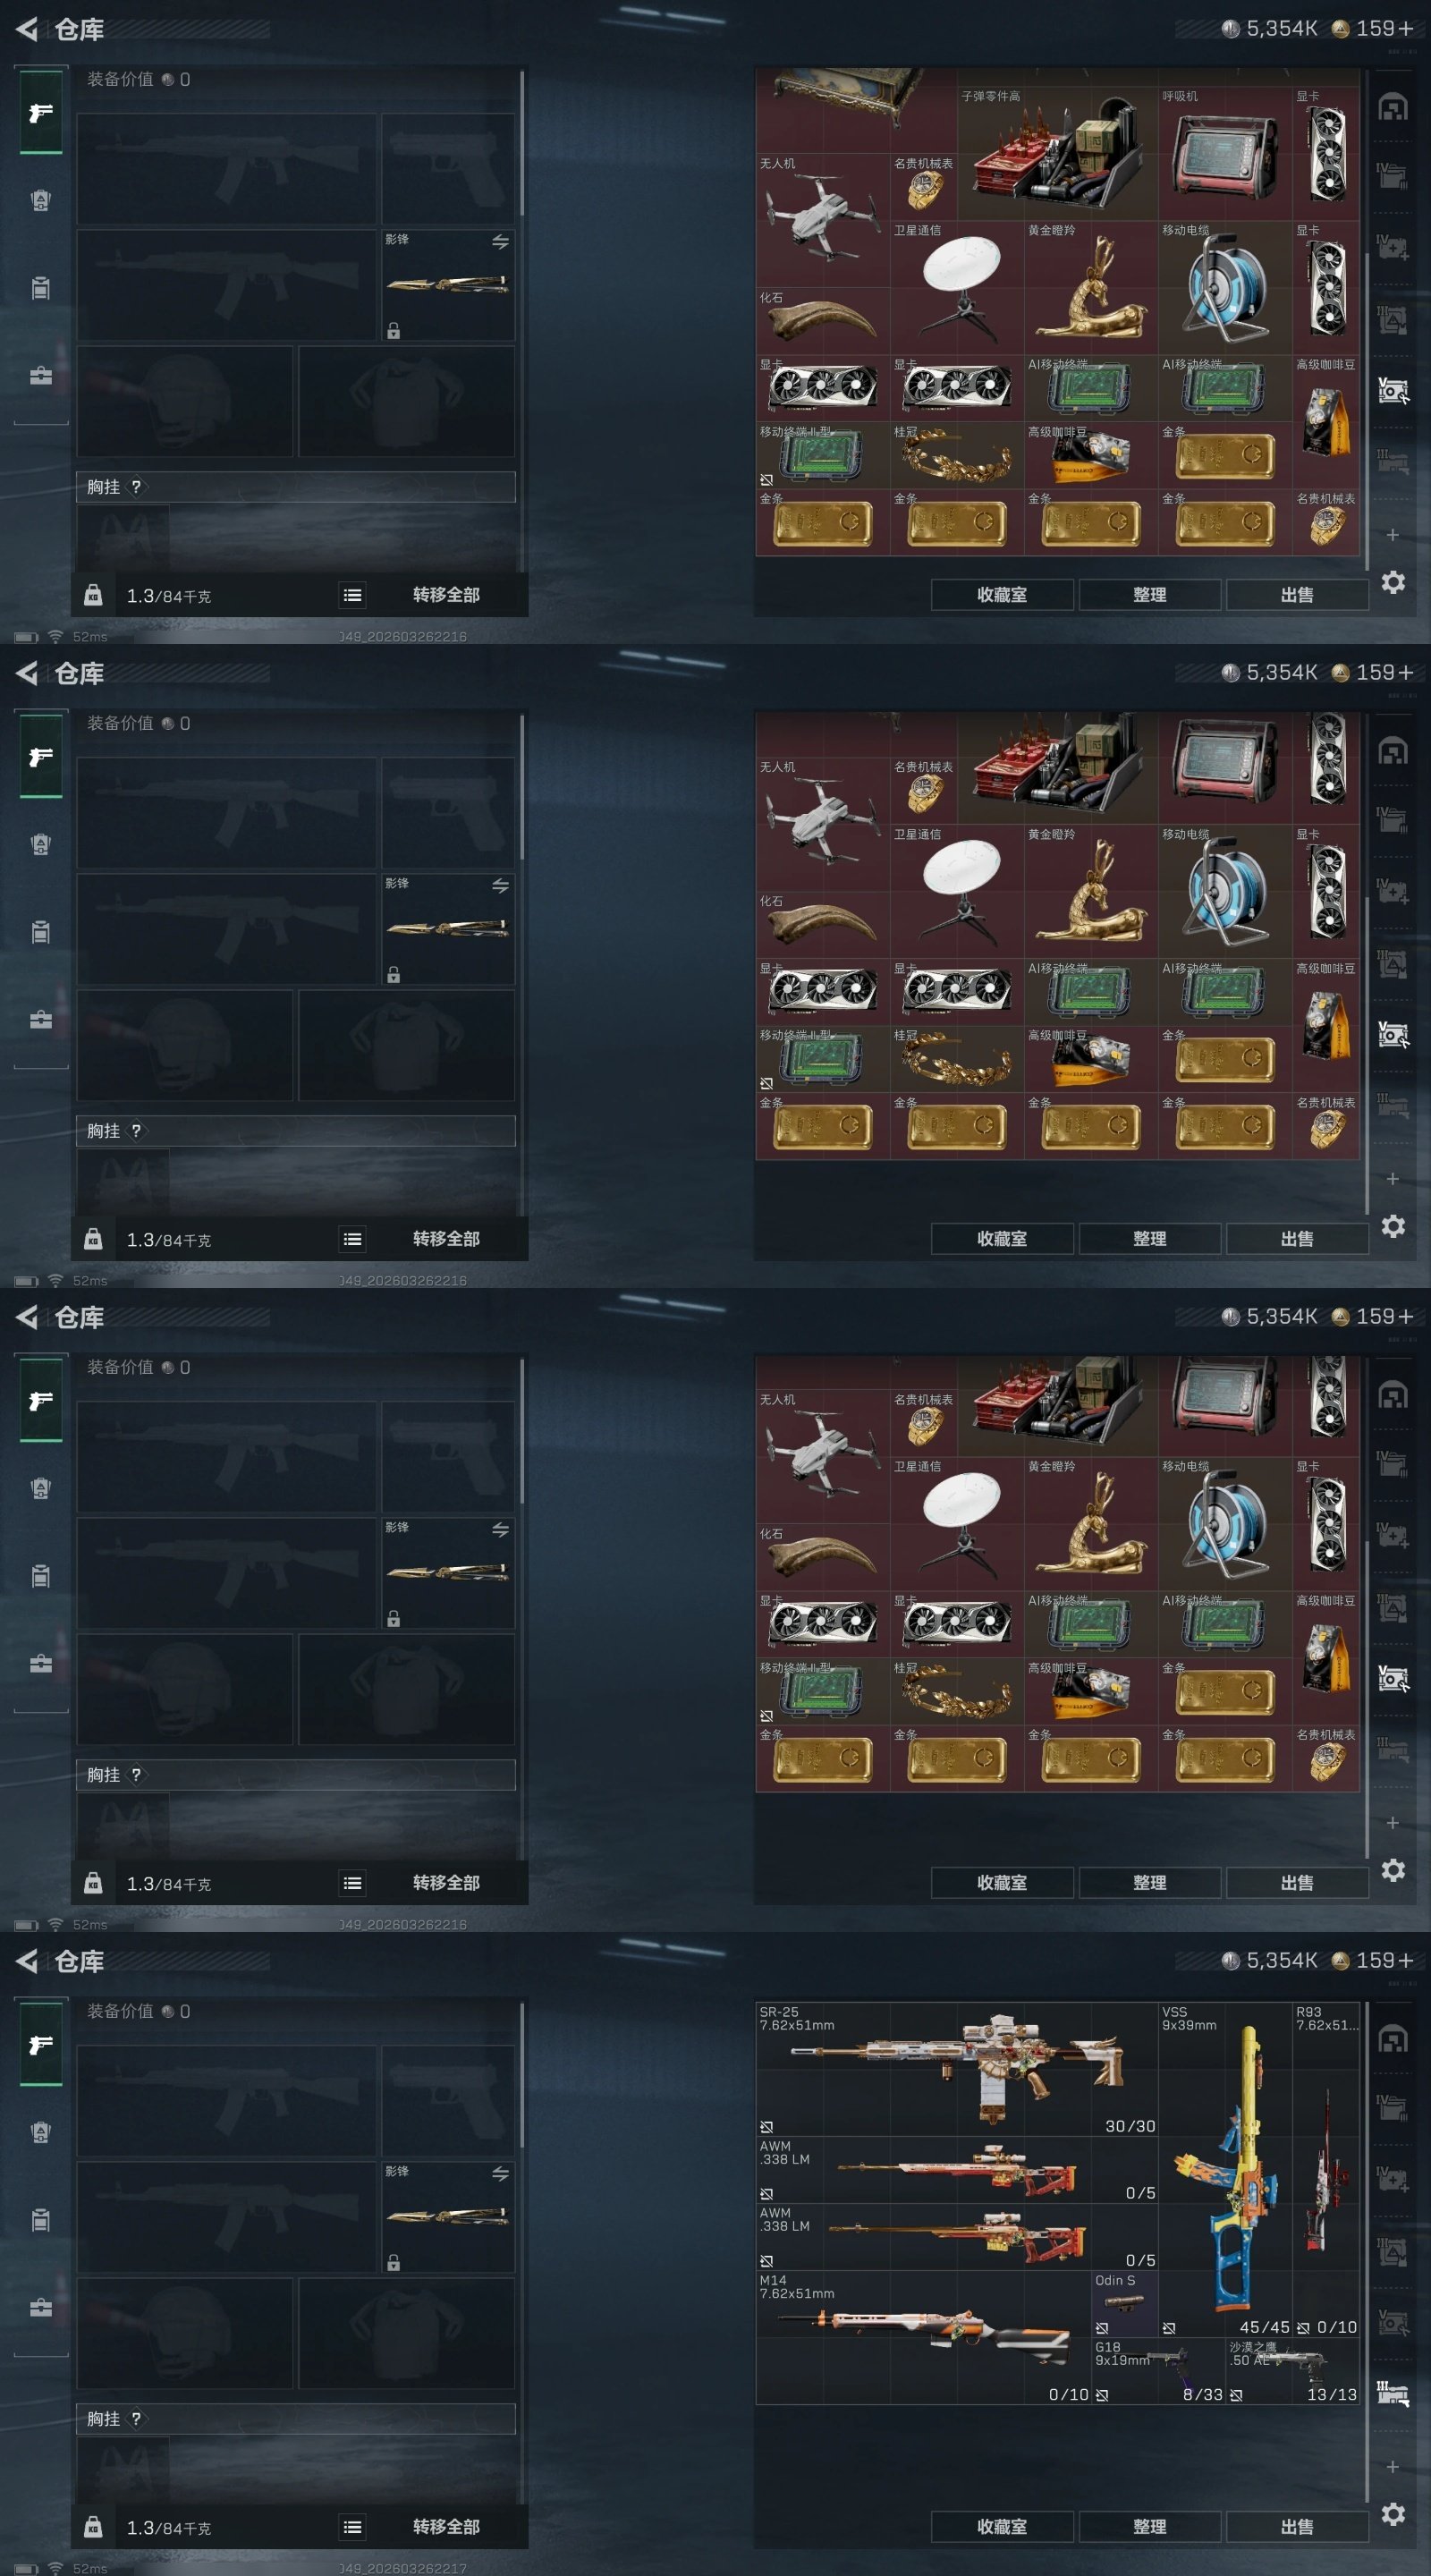Select the M14 7.62x51mm rifle
Viewport: 1431px width, 2576px height.
[923, 2337]
